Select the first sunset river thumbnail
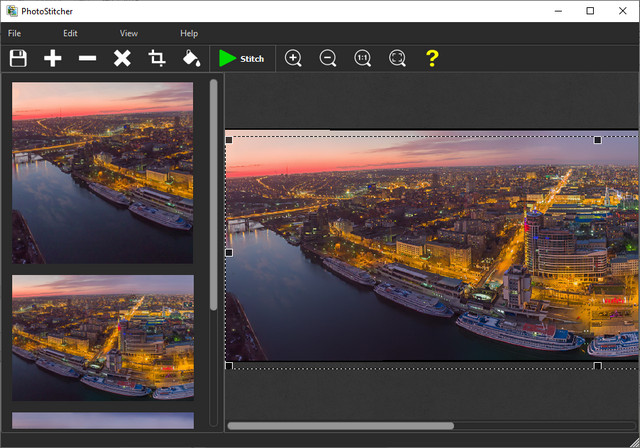 pos(102,172)
